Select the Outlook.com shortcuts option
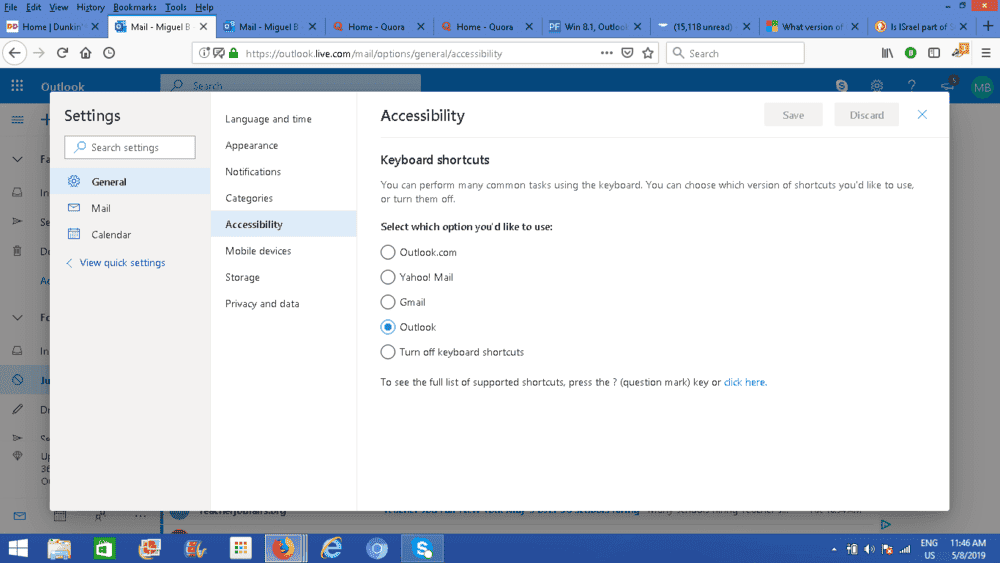1000x563 pixels. click(388, 252)
